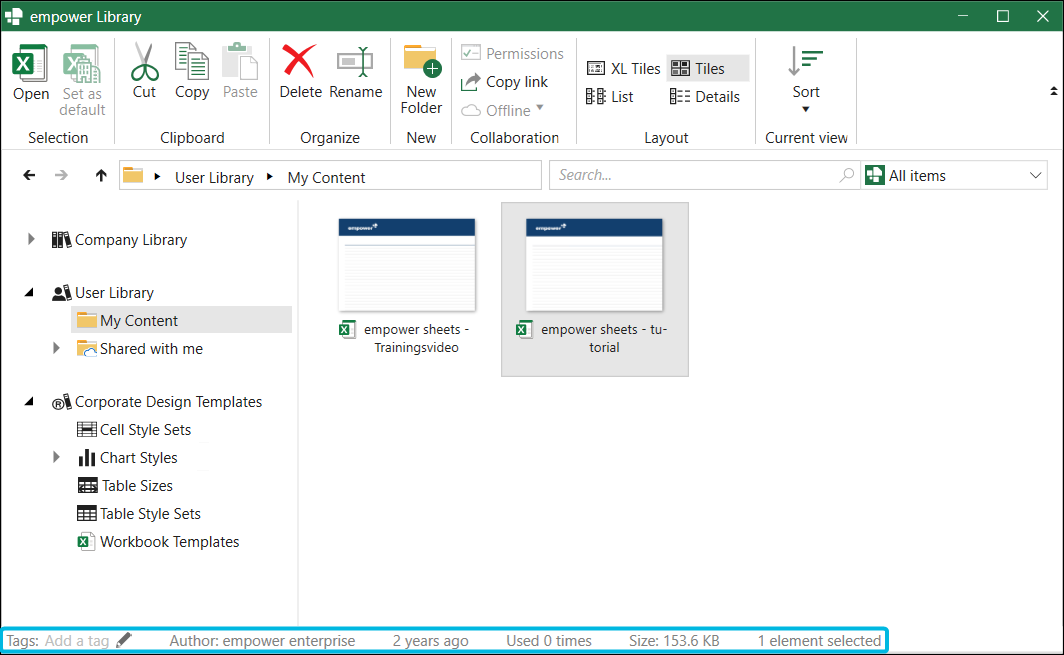Expand the Shared with me node
The height and width of the screenshot is (655, 1064).
click(x=56, y=348)
